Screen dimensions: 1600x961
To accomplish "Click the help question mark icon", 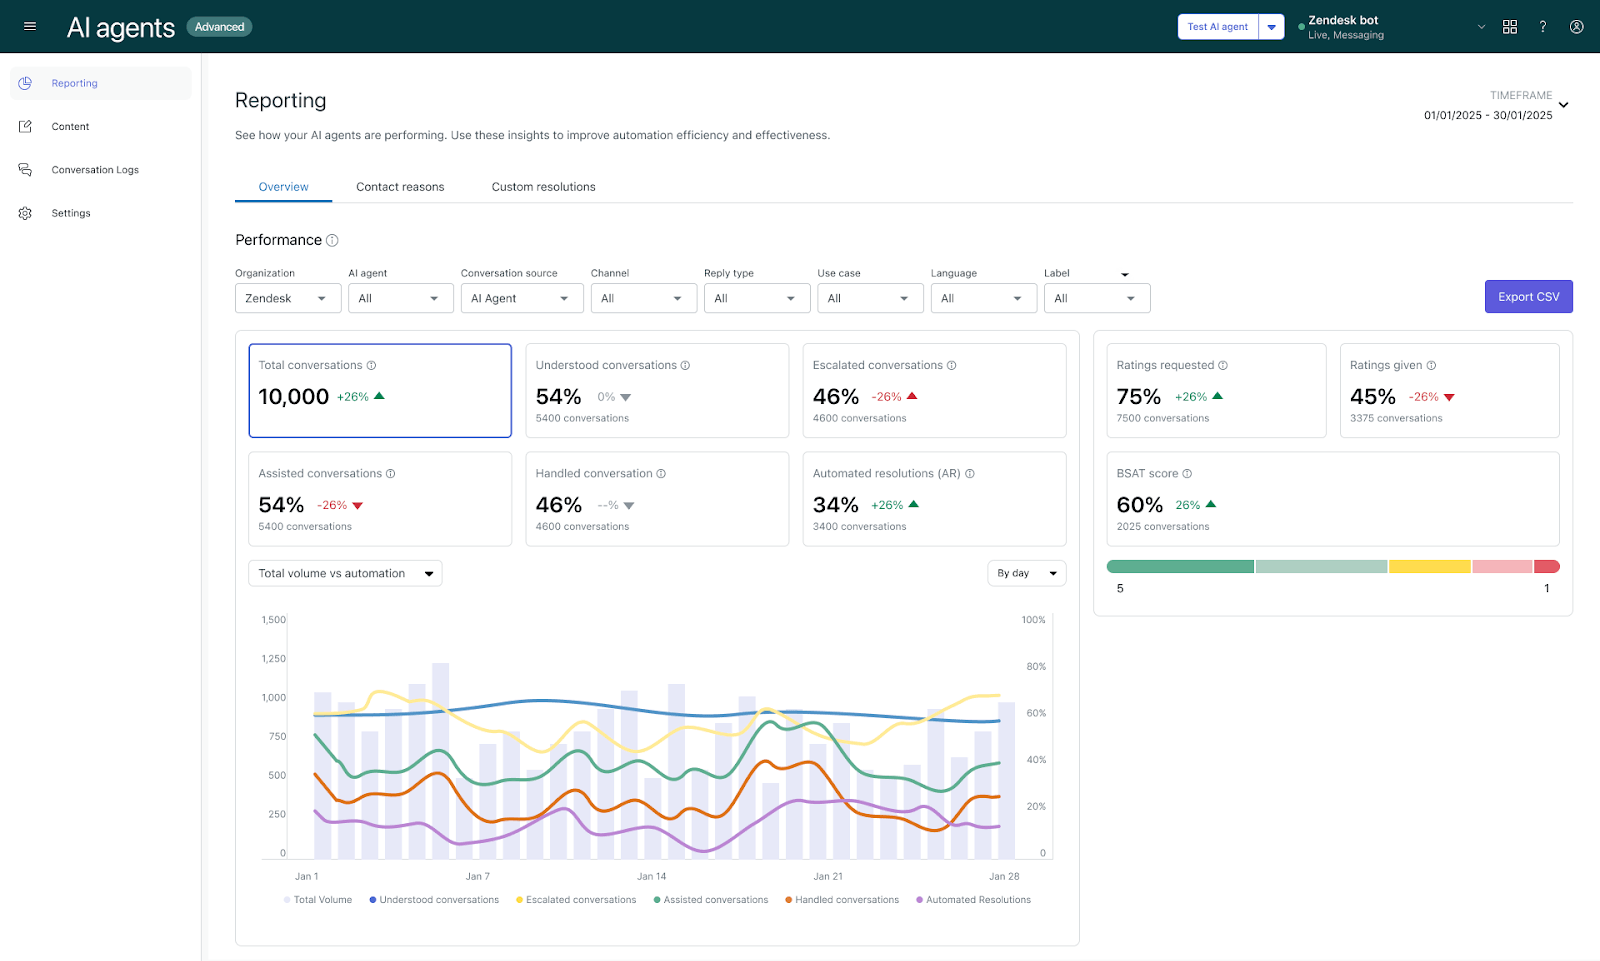I will [1543, 26].
